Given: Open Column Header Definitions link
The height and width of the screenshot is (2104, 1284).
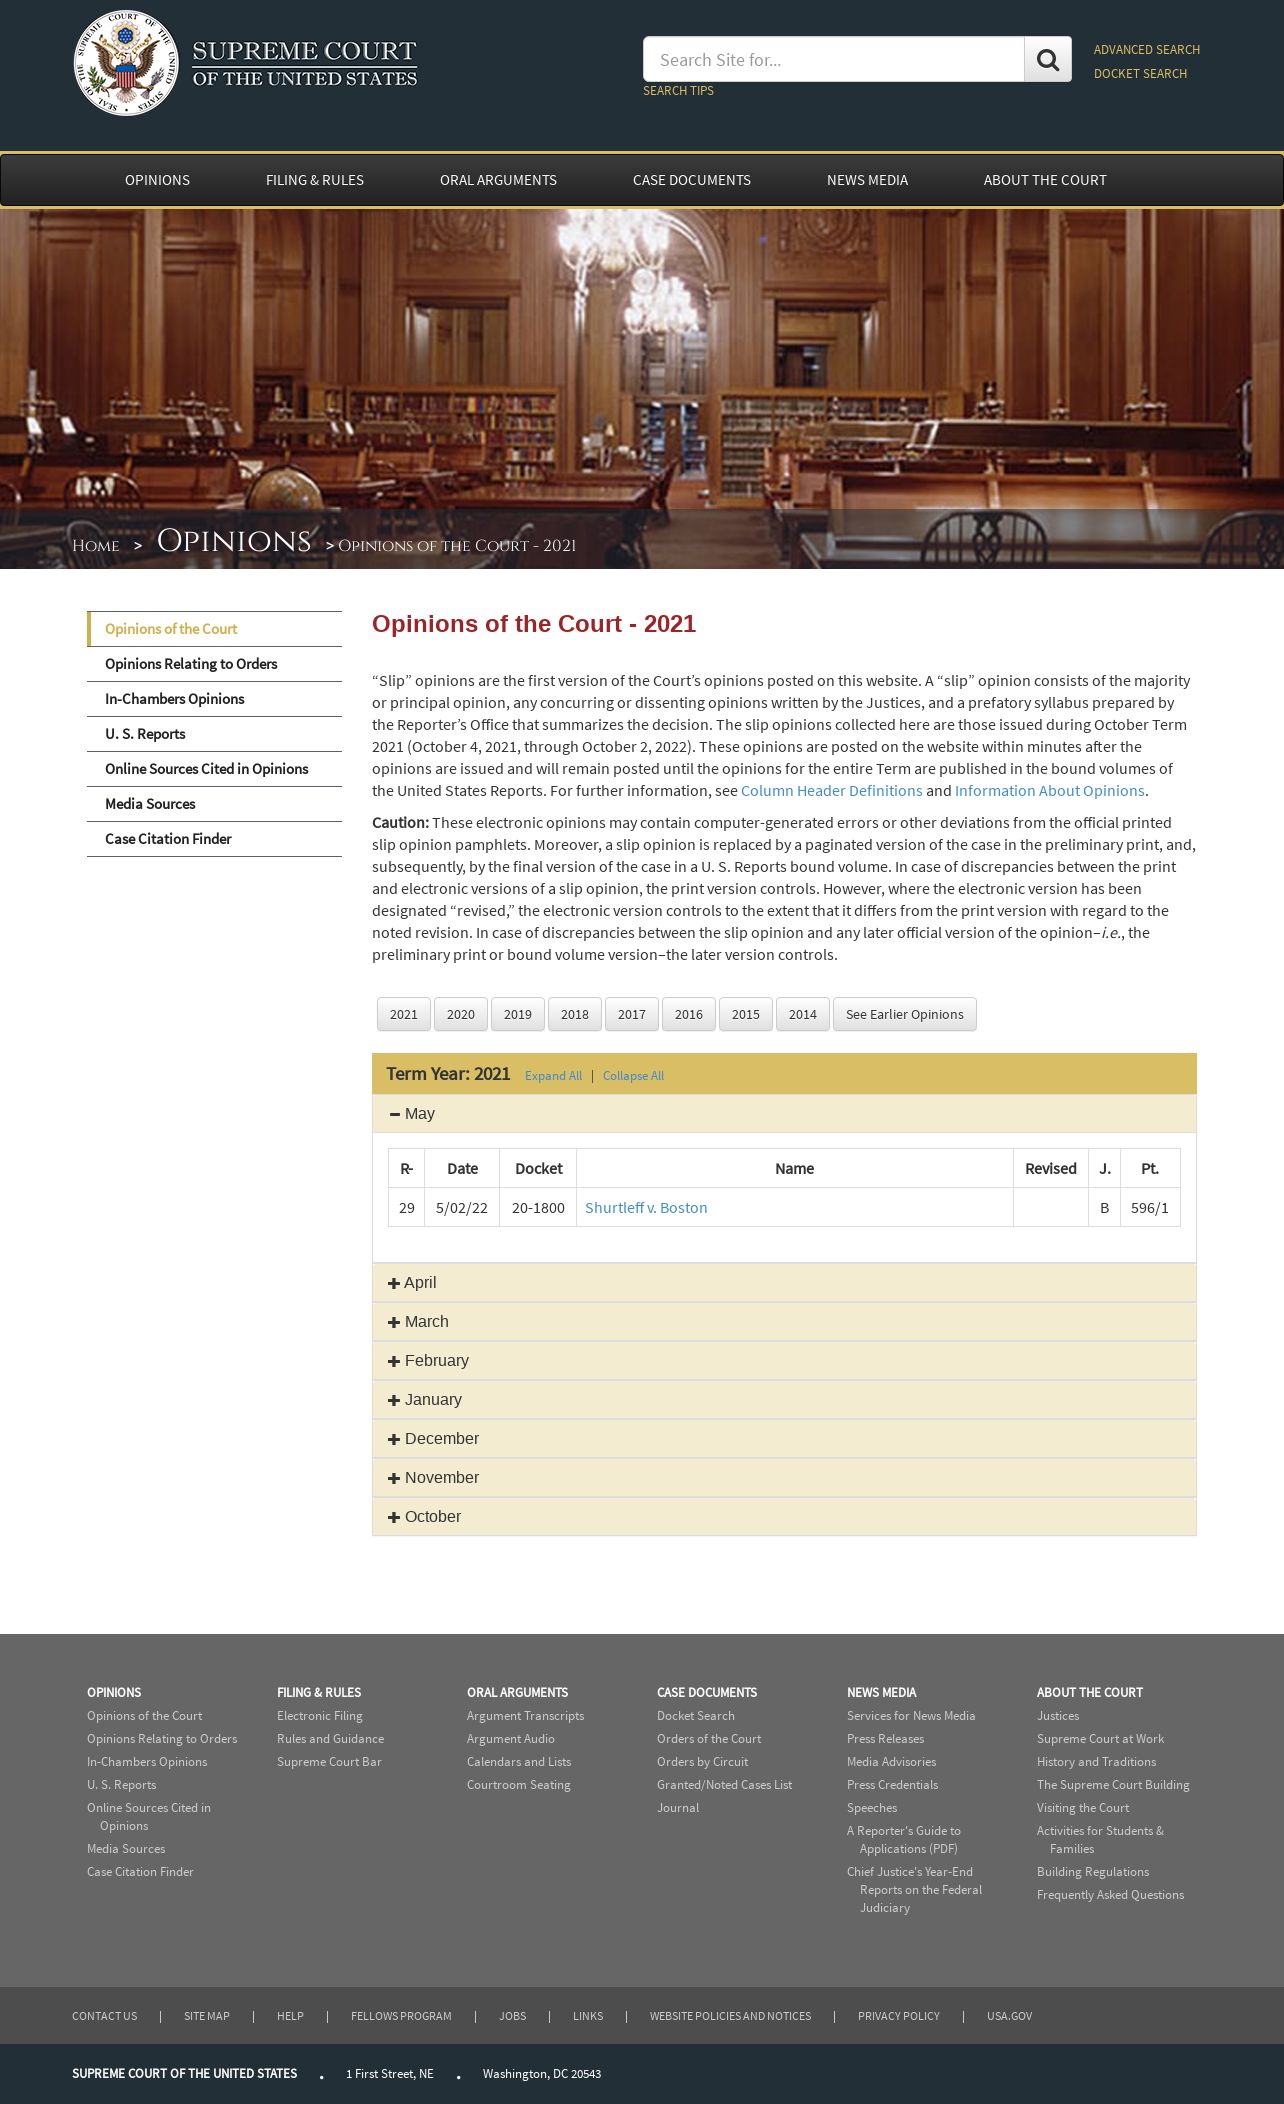Looking at the screenshot, I should click(x=831, y=790).
